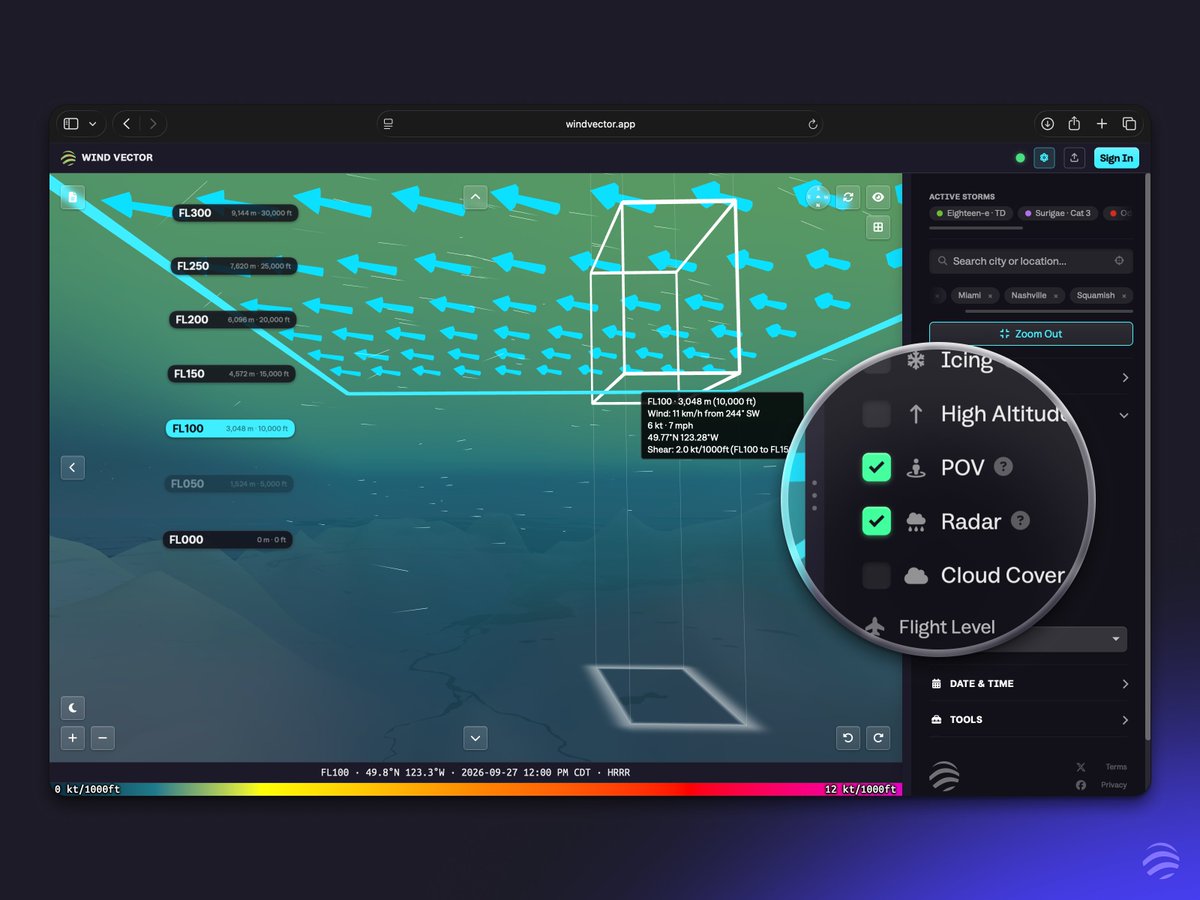Switch to night mode with the moon icon

point(73,707)
